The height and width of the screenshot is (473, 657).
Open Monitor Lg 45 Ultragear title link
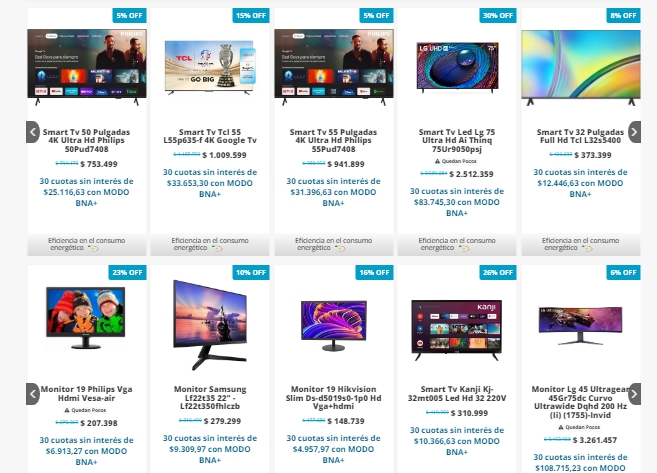(580, 402)
